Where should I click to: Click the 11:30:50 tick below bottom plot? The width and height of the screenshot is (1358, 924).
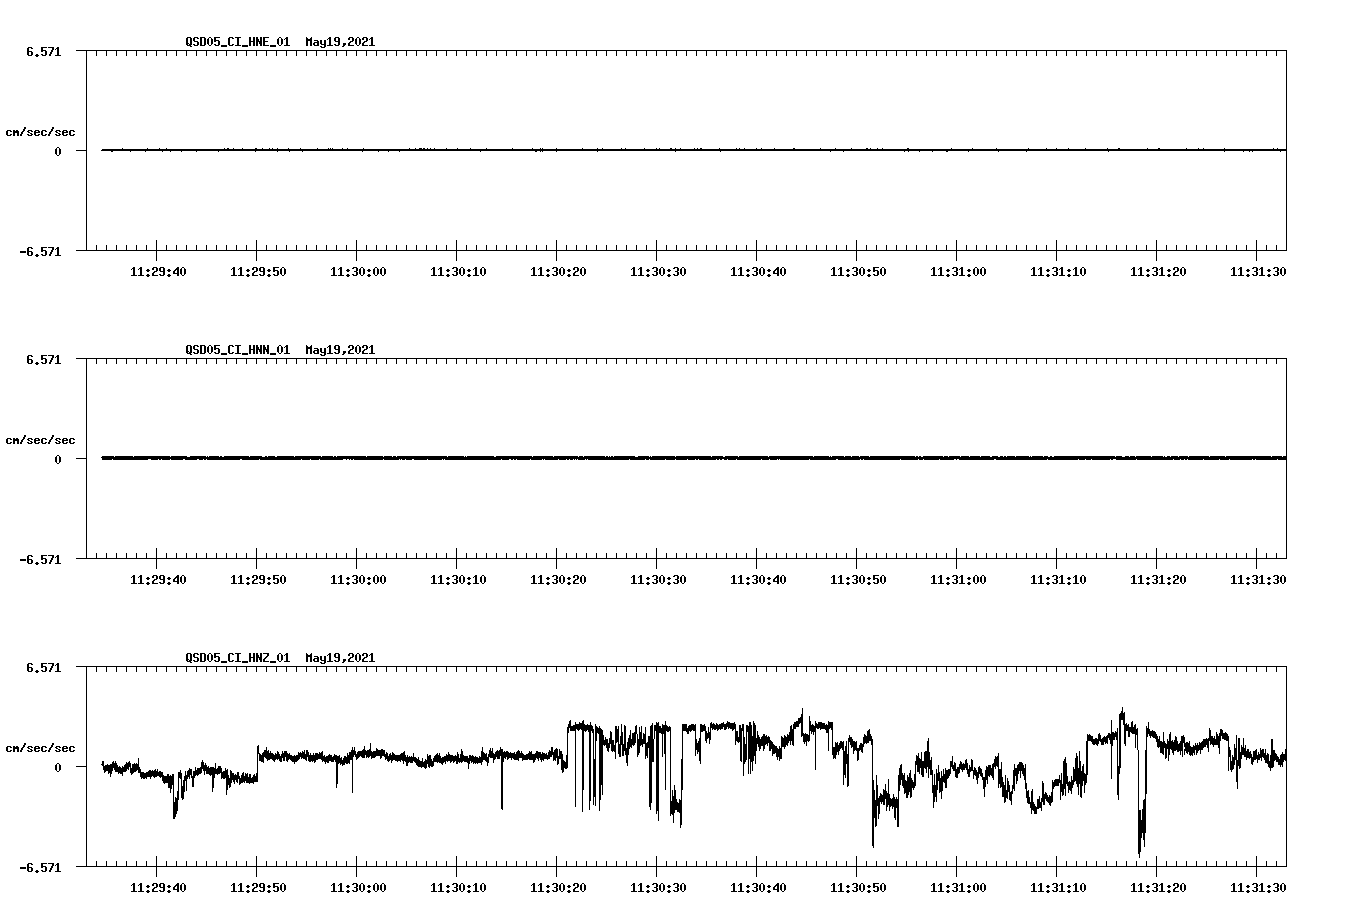point(858,886)
